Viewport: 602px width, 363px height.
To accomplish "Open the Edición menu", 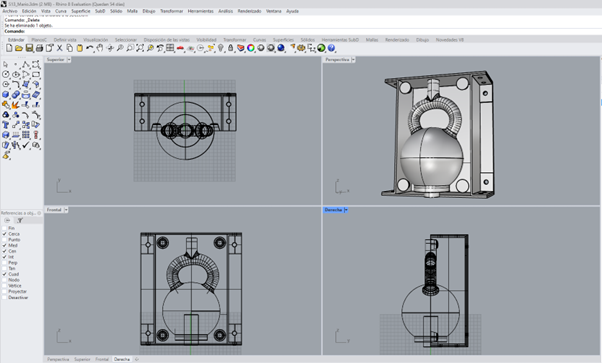I will tap(29, 11).
